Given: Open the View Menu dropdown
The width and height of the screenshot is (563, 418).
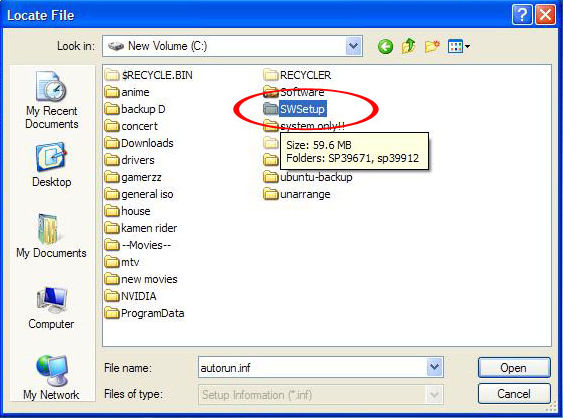Looking at the screenshot, I should (459, 46).
